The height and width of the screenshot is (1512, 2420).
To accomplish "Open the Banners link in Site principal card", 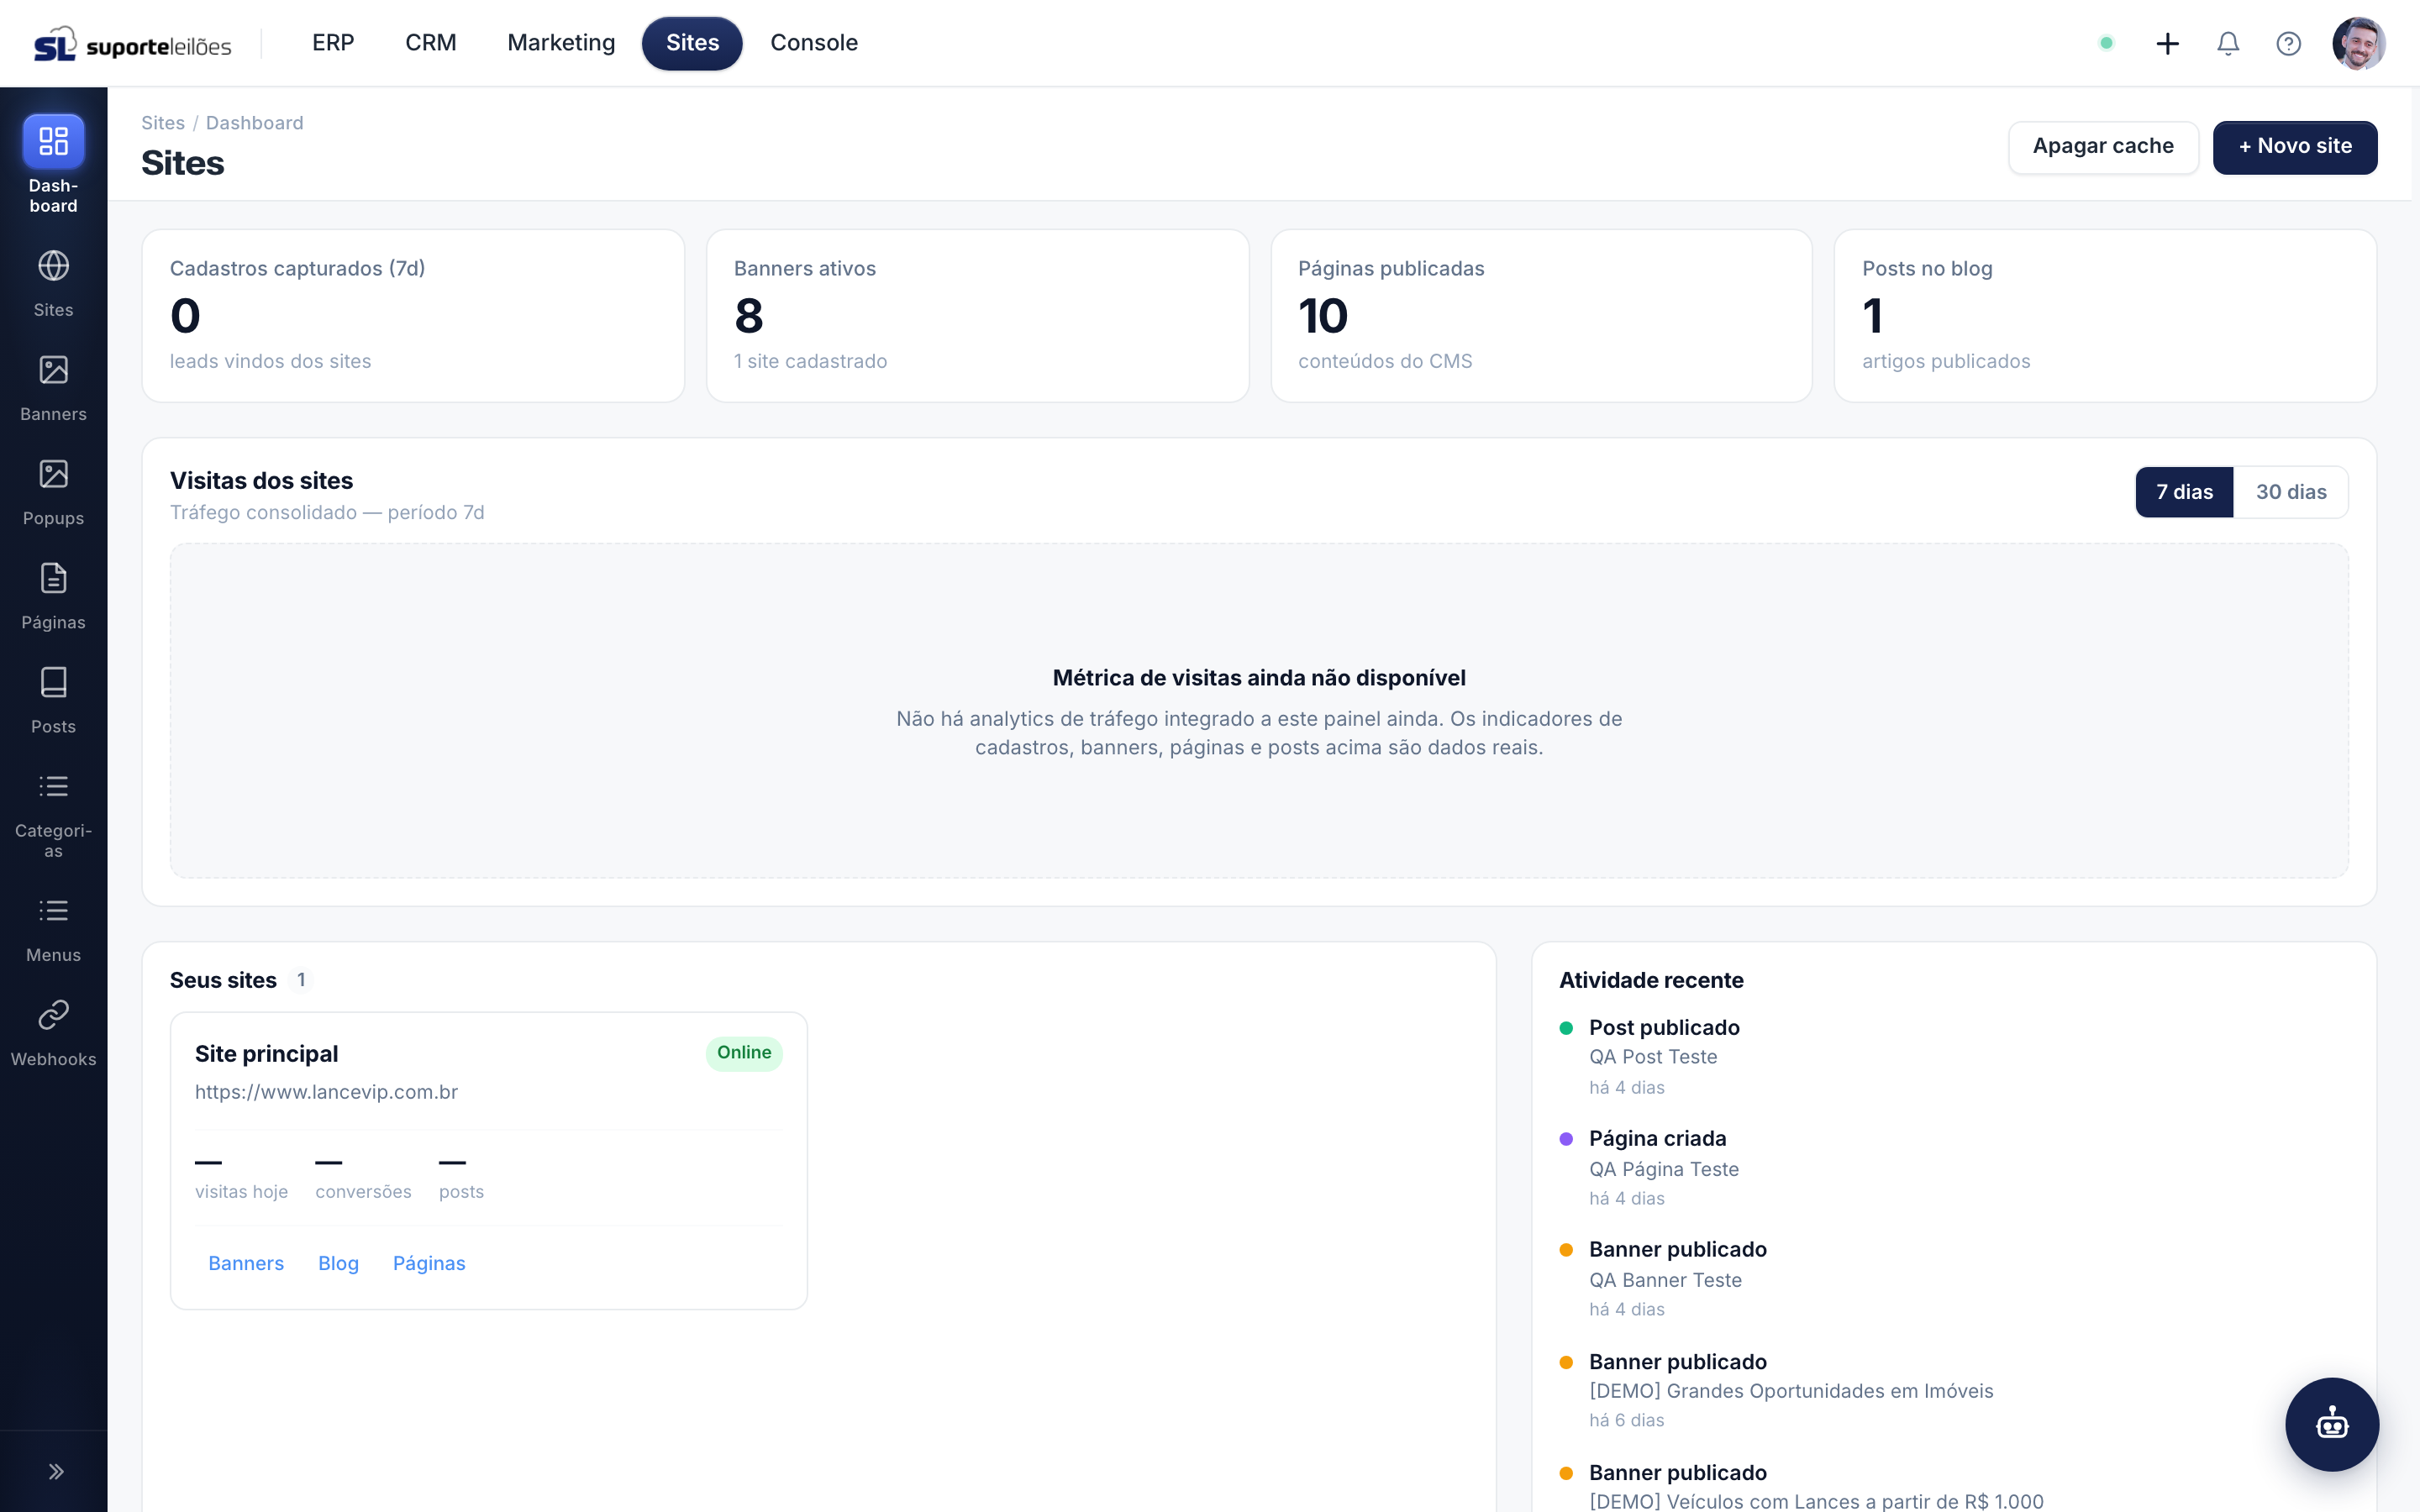I will point(246,1263).
